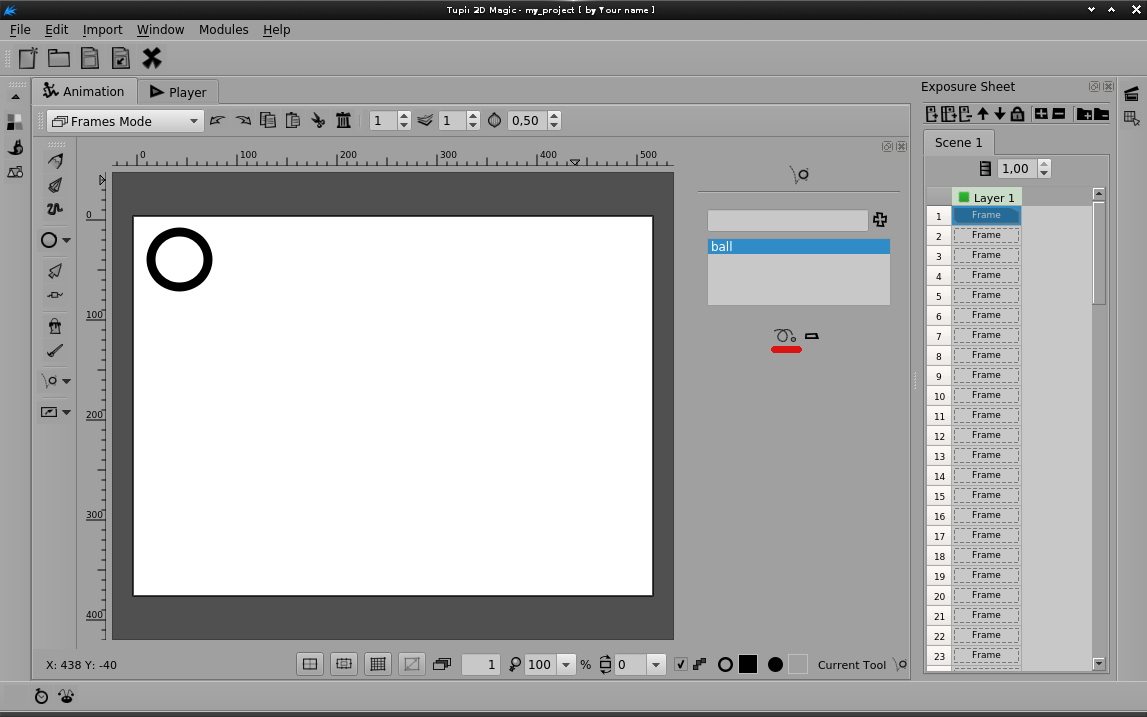
Task: Select the ball tween in the list
Action: tap(798, 246)
